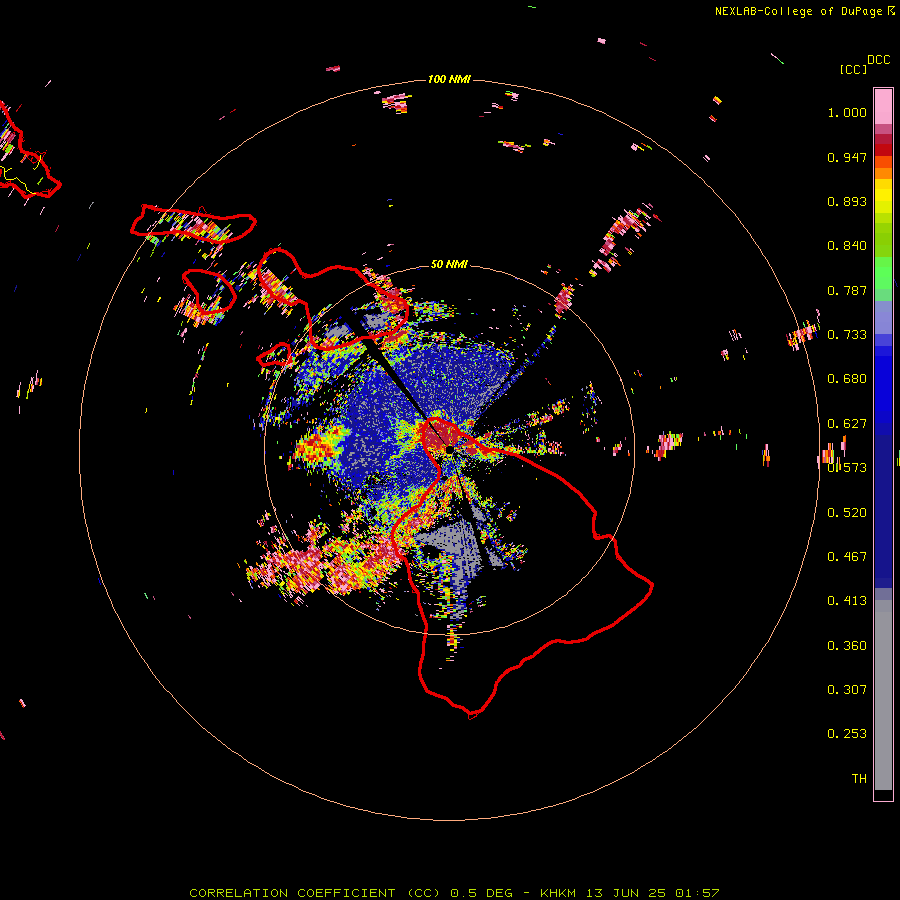Click the gray segment of the color bar
This screenshot has width=900, height=900.
point(883,695)
